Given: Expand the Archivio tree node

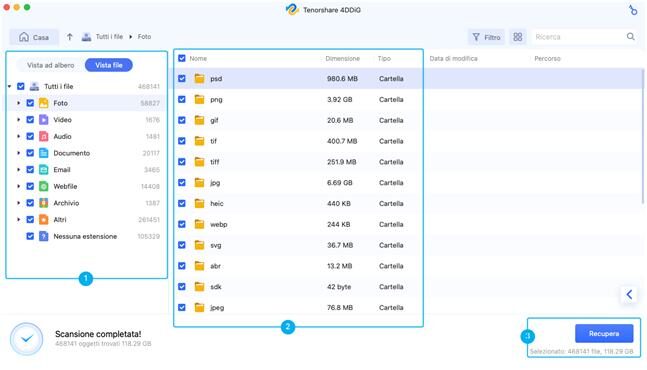Looking at the screenshot, I should tap(18, 203).
